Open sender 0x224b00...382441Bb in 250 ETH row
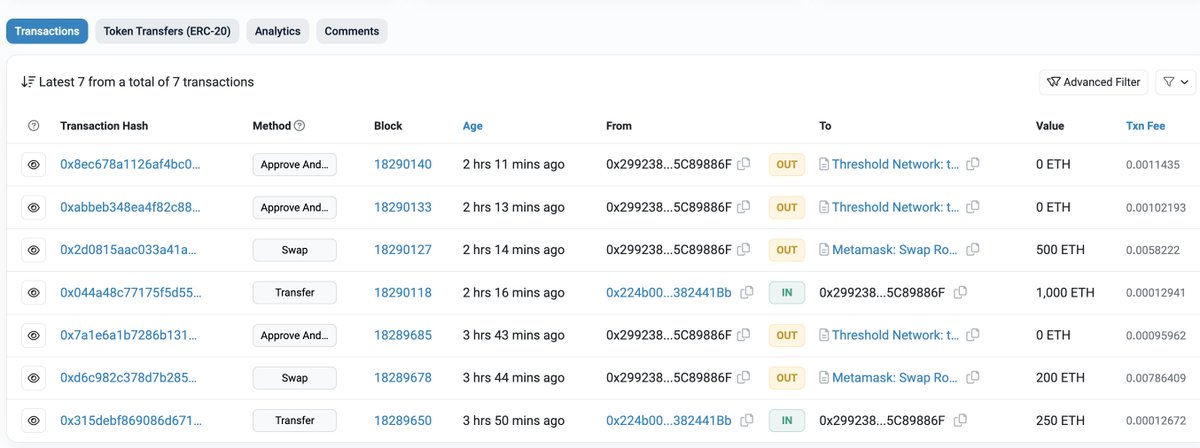Screen dimensions: 1200x448 coord(669,421)
